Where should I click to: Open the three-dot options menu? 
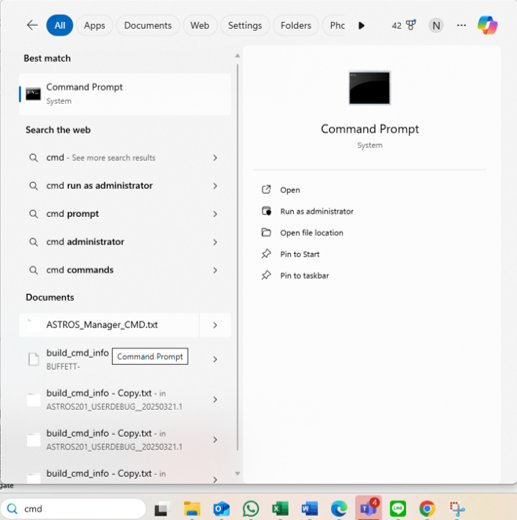click(x=461, y=25)
